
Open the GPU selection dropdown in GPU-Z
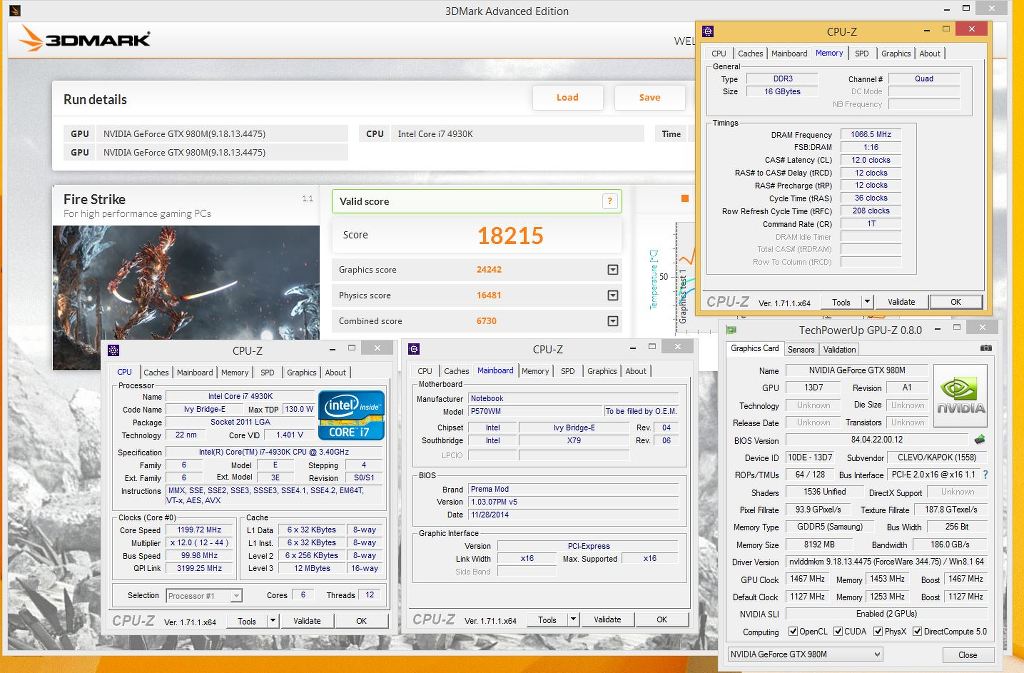(x=806, y=654)
